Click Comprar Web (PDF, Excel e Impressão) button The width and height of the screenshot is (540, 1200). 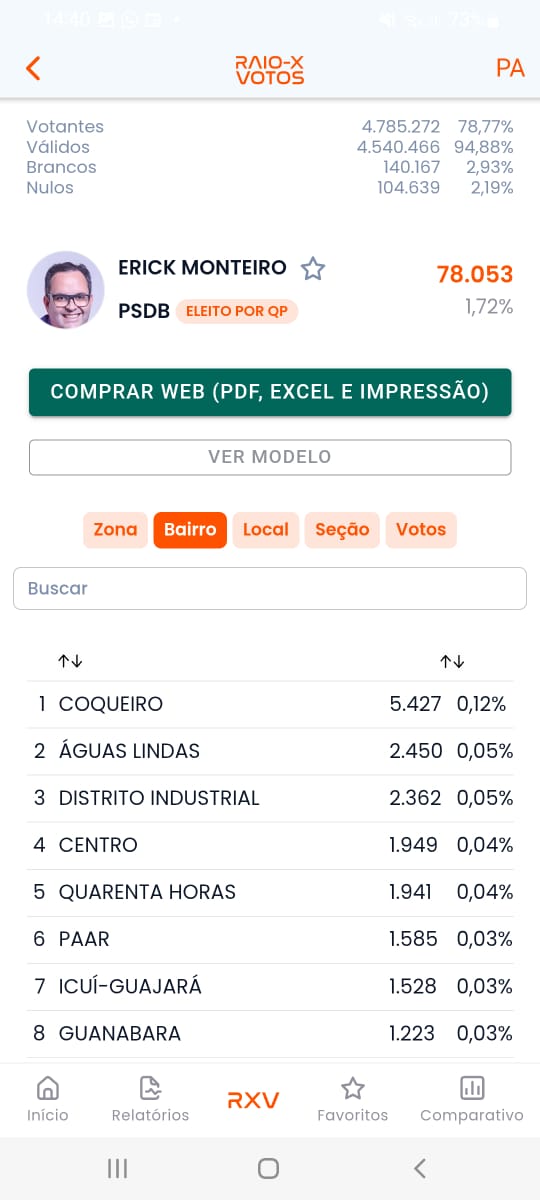pos(270,392)
